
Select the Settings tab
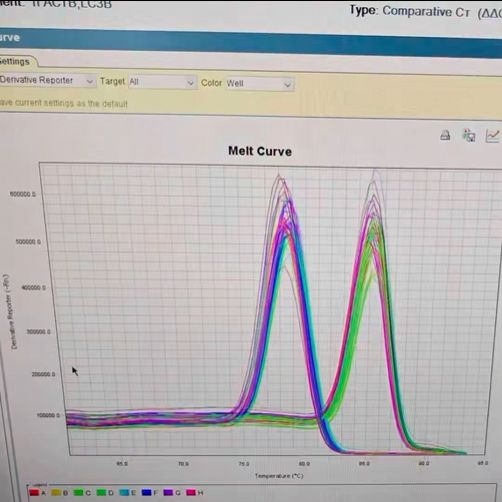[15, 62]
